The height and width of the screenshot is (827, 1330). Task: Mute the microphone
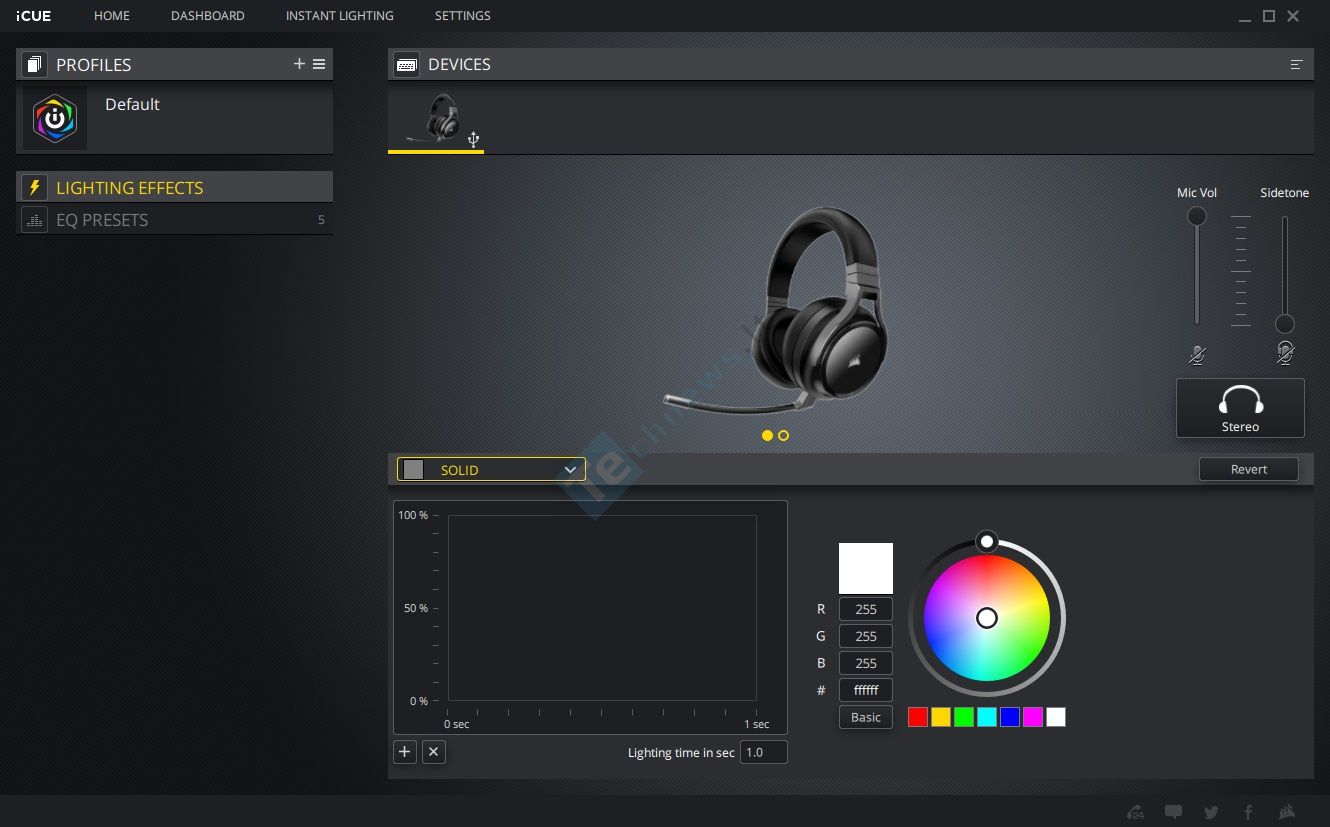point(1197,354)
